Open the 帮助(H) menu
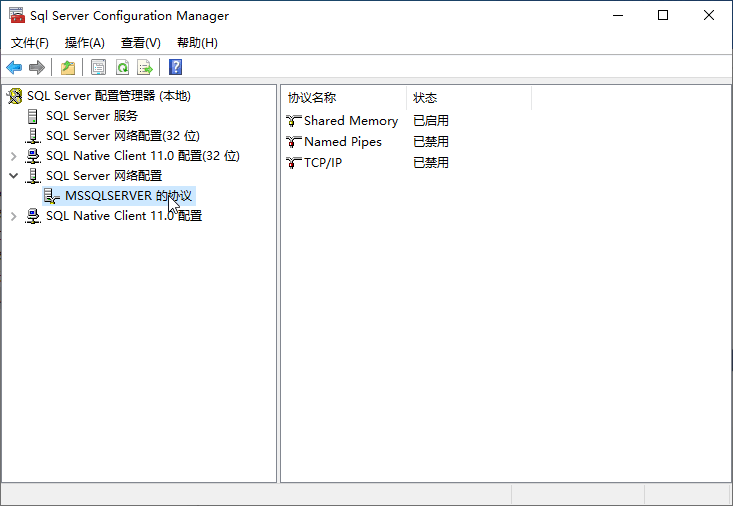This screenshot has height=506, width=733. click(x=197, y=43)
